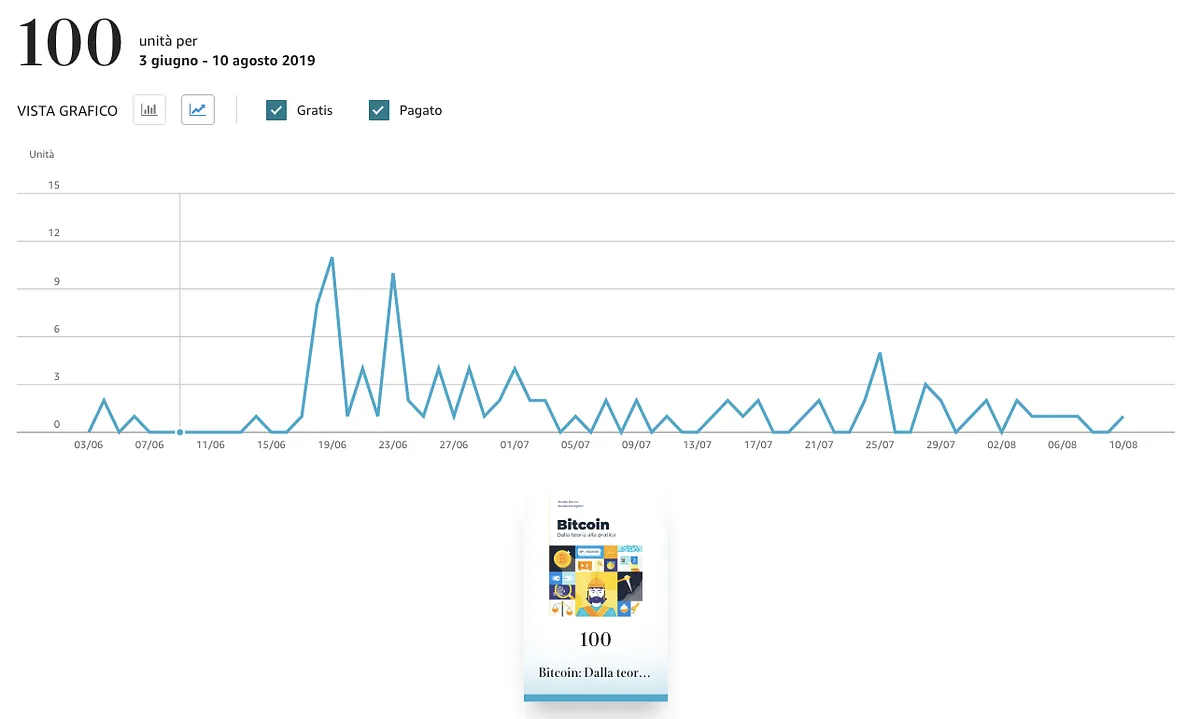Click the 10/08 x-axis date label
Viewport: 1200px width, 719px height.
pos(1122,444)
